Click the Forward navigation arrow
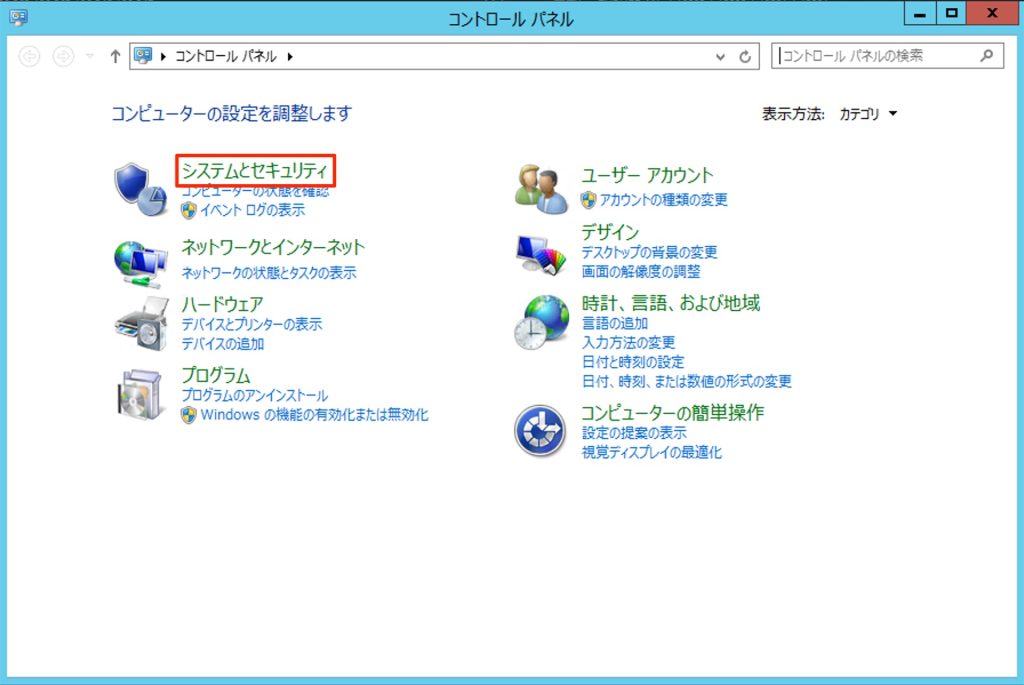The image size is (1024, 685). (x=63, y=56)
